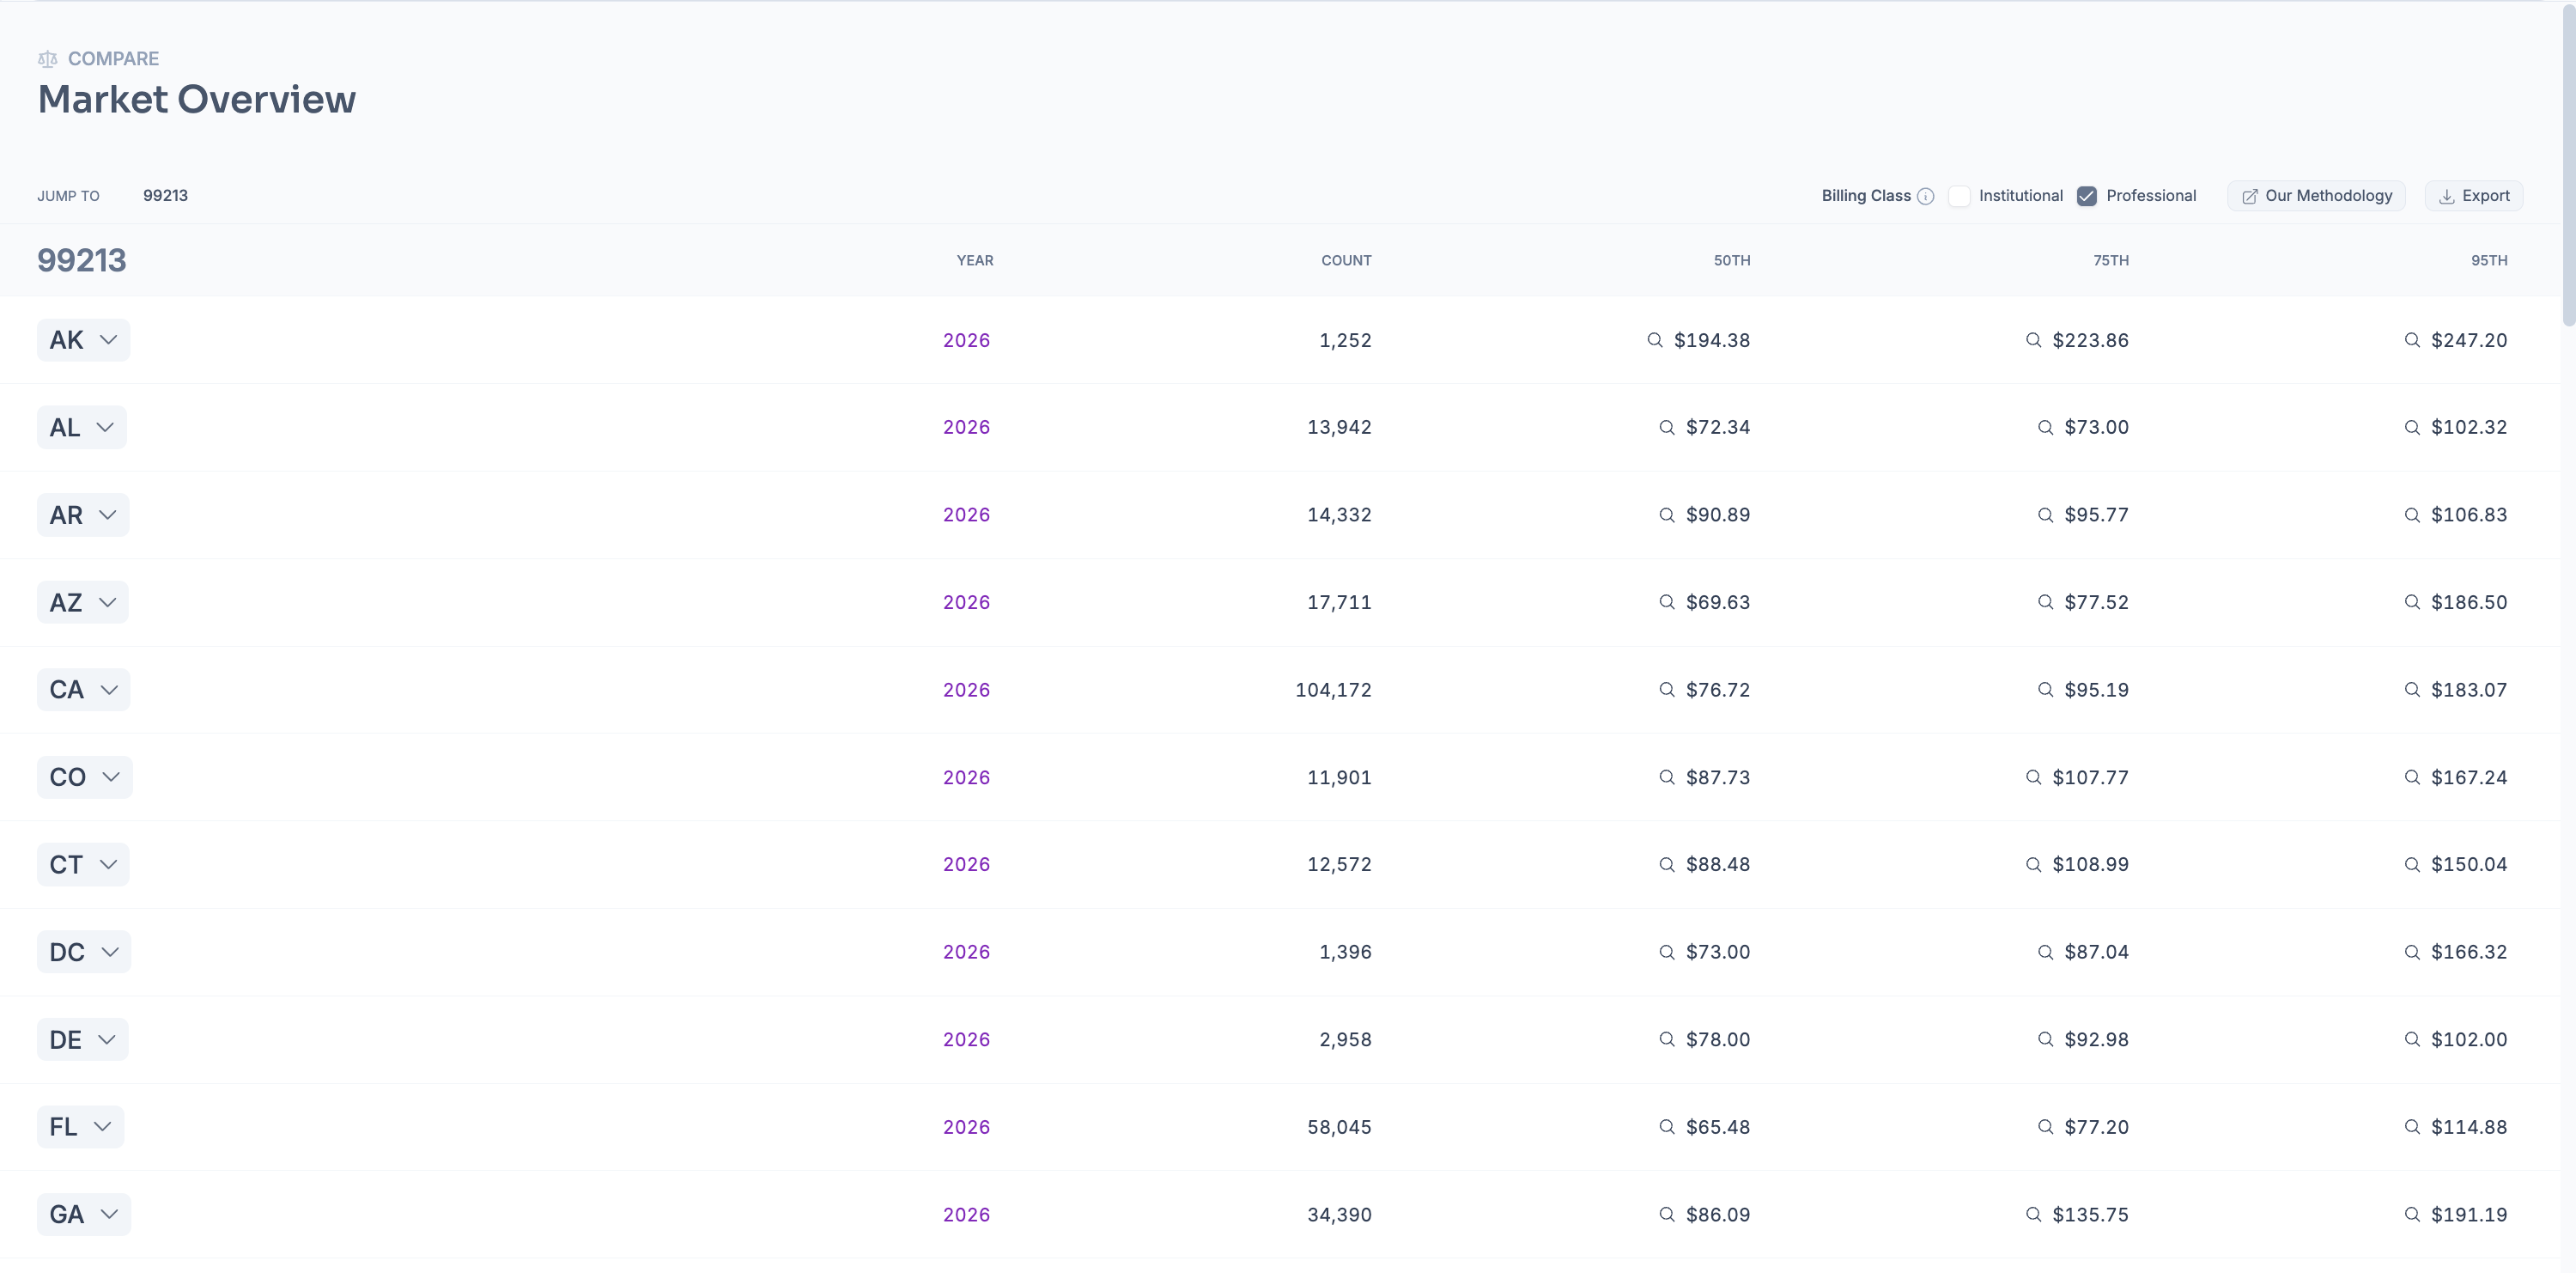
Task: Click the 2026 year in GA row
Action: point(966,1214)
